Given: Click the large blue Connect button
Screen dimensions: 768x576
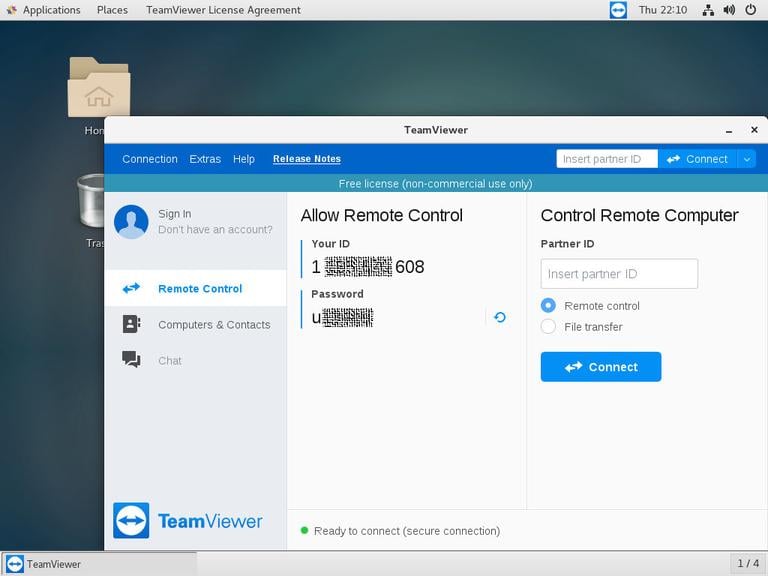Looking at the screenshot, I should pyautogui.click(x=601, y=367).
